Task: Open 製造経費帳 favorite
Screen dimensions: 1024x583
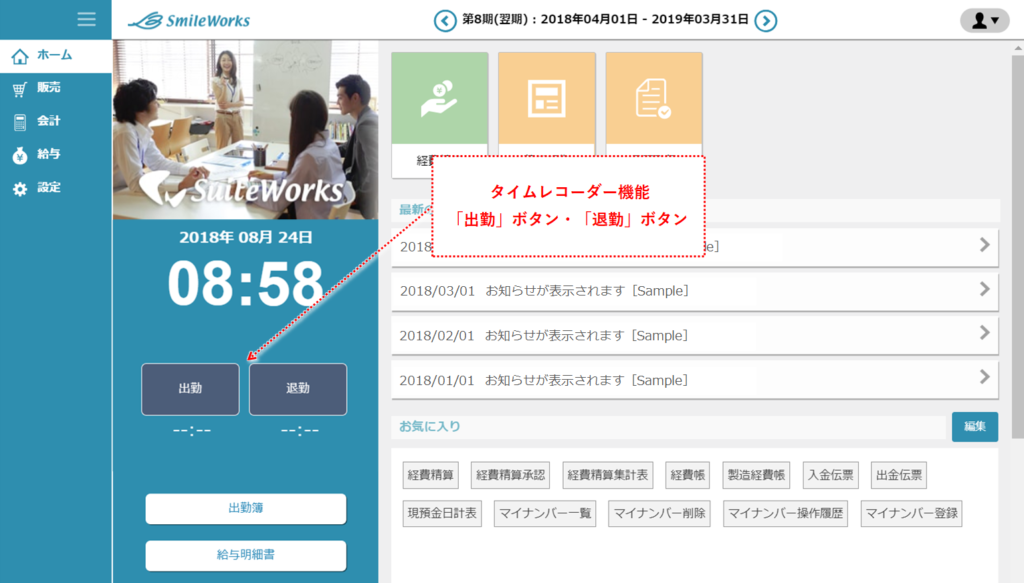Action: [756, 475]
